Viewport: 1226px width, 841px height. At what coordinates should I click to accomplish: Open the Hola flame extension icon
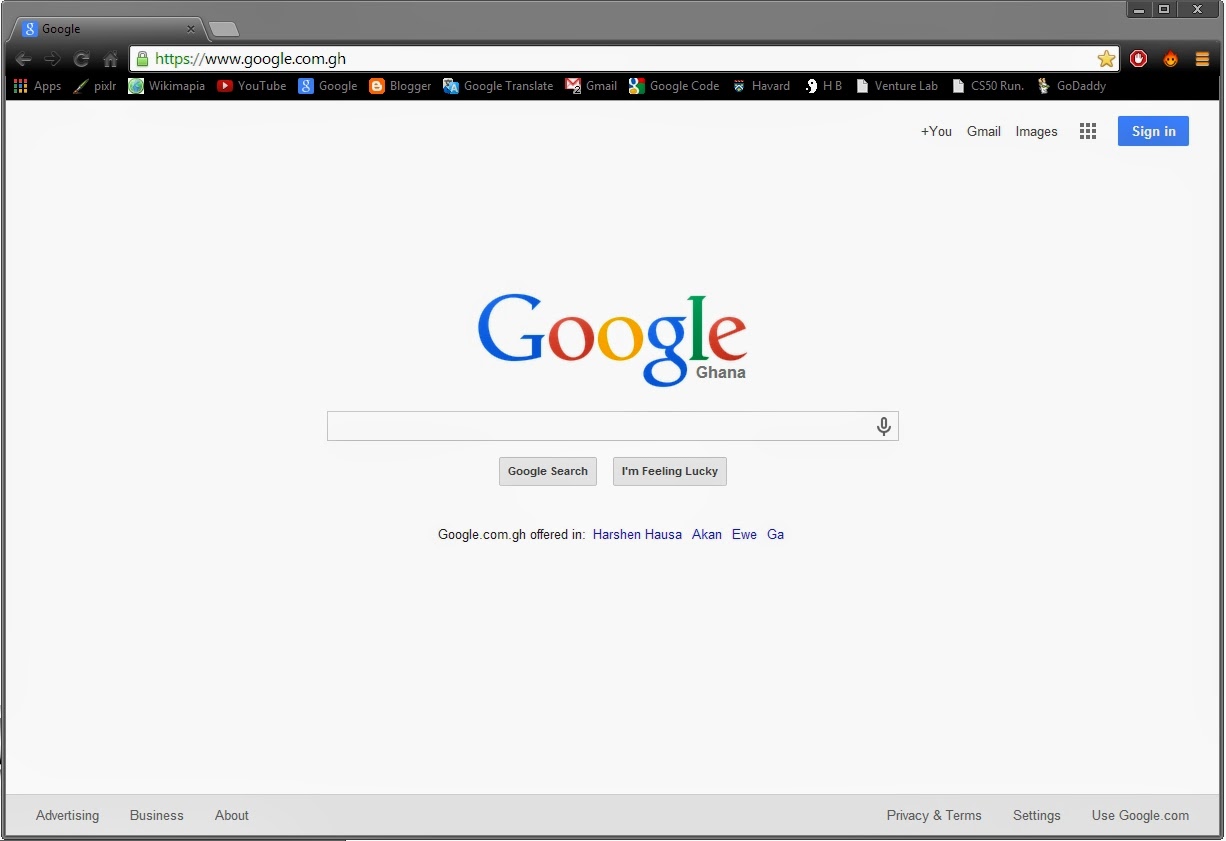click(x=1170, y=59)
